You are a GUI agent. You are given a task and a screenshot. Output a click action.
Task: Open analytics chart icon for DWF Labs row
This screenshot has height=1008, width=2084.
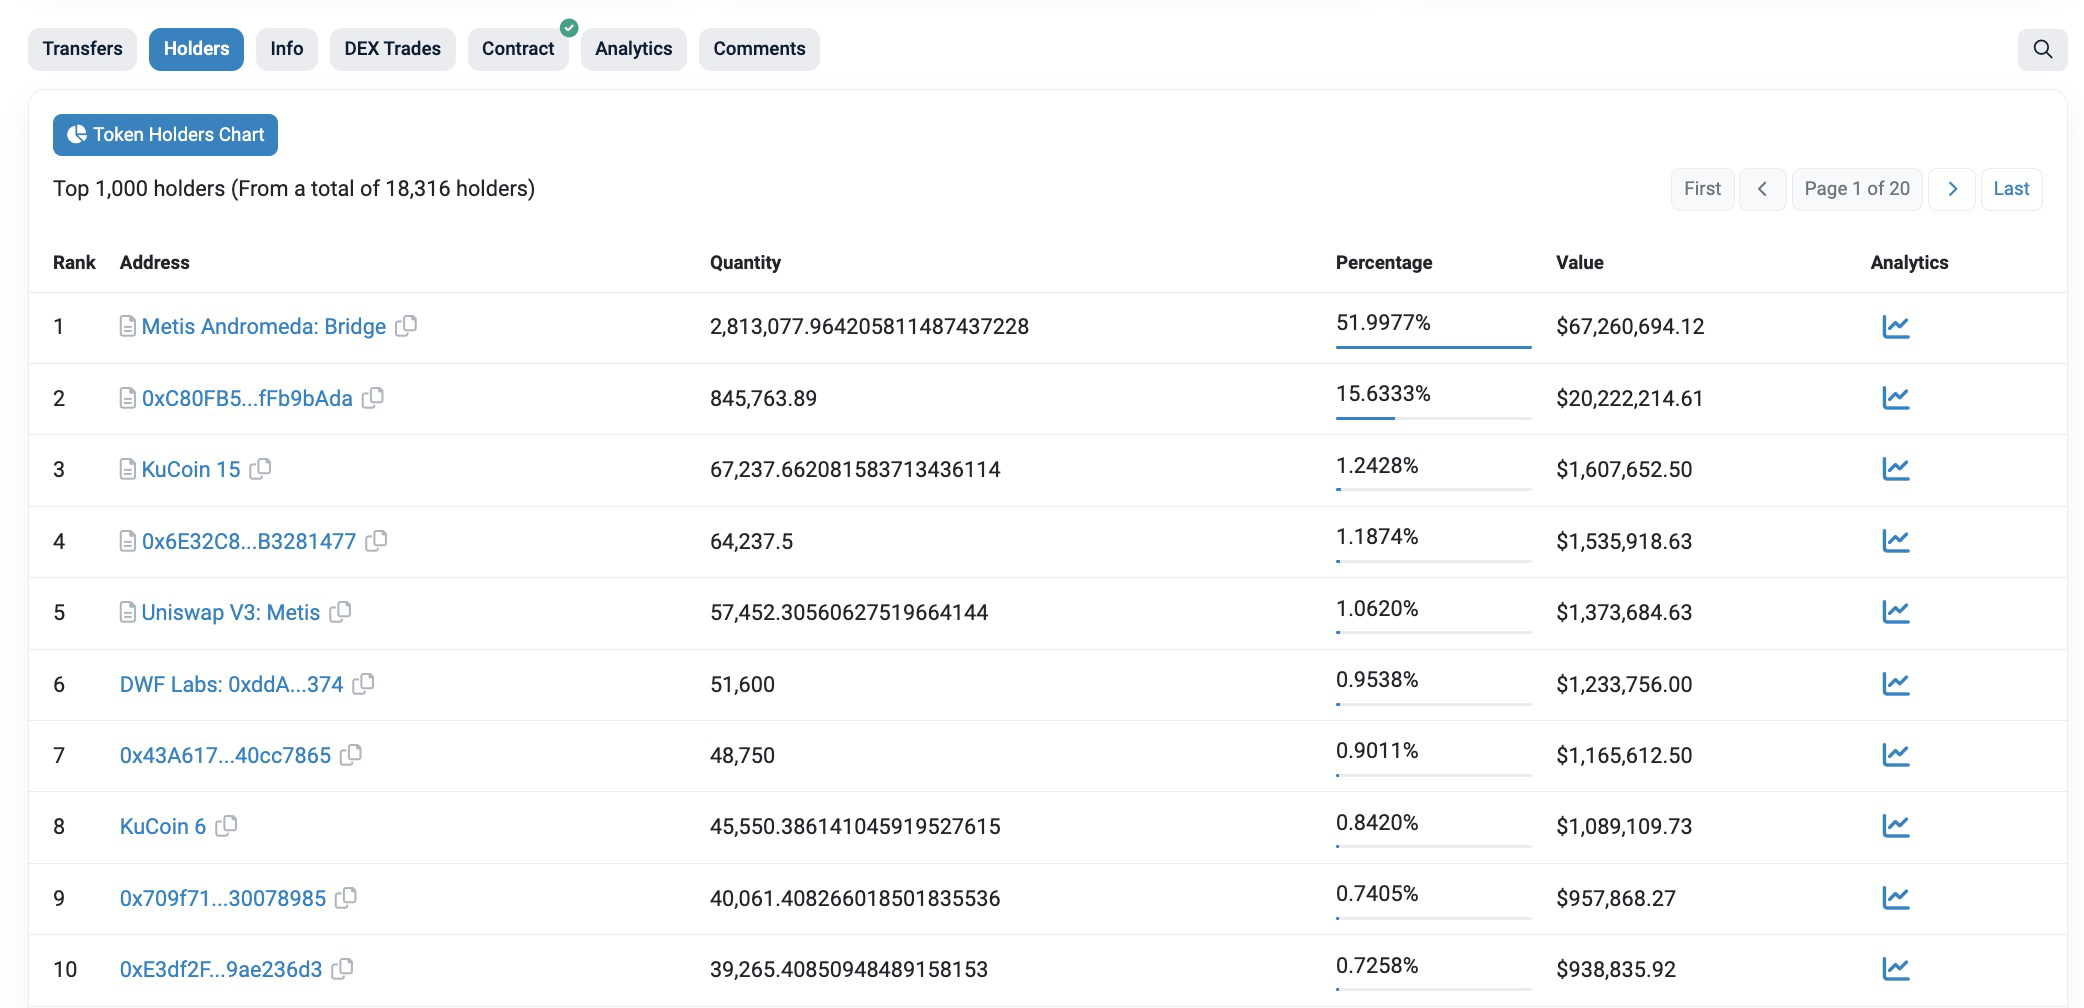click(1895, 684)
